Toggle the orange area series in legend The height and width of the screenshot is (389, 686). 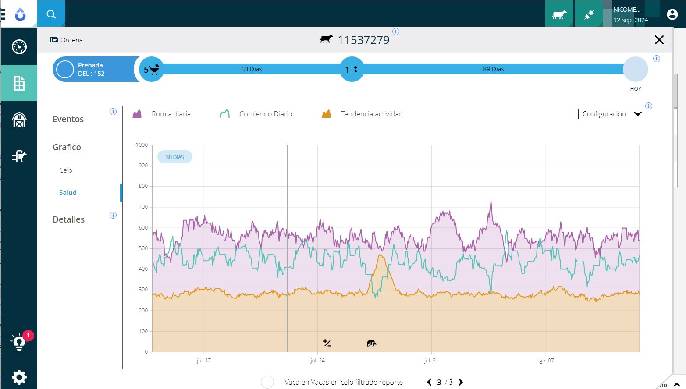pyautogui.click(x=361, y=114)
